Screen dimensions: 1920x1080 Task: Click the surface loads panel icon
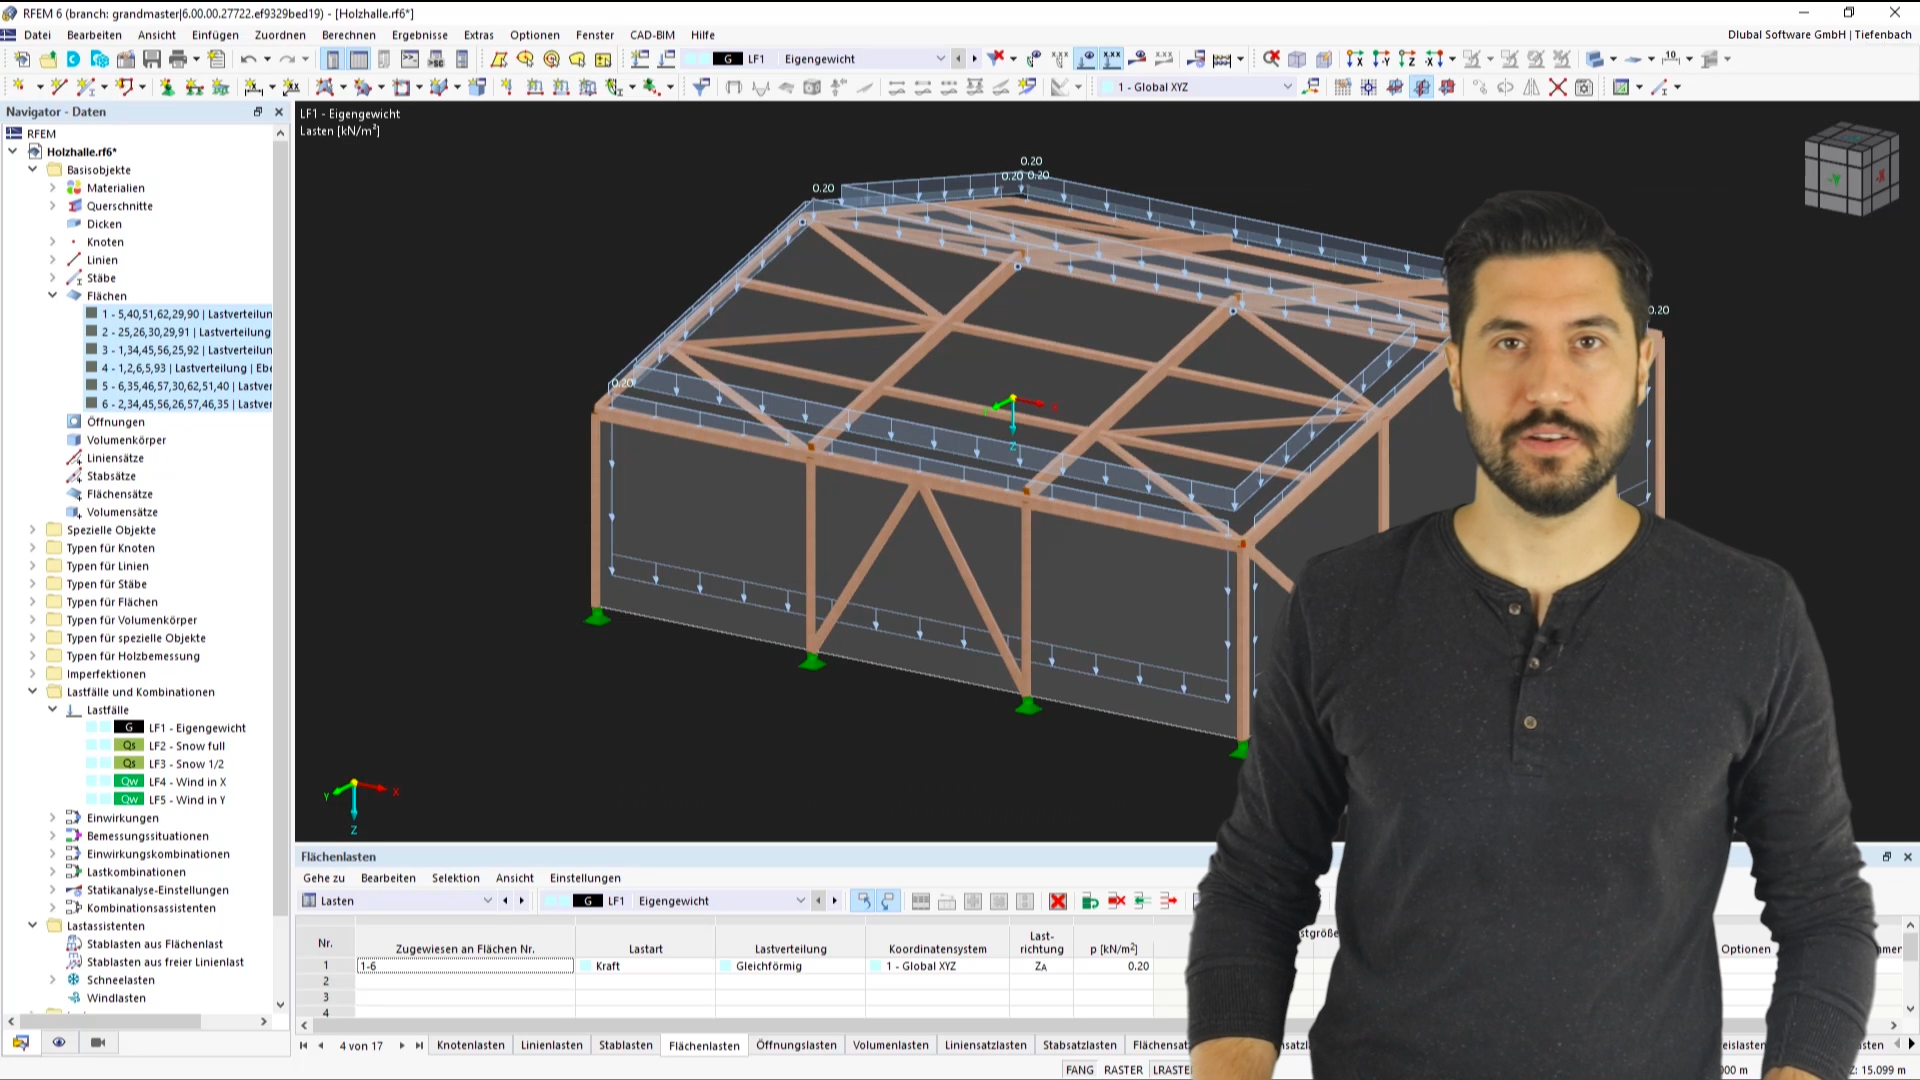704,1043
